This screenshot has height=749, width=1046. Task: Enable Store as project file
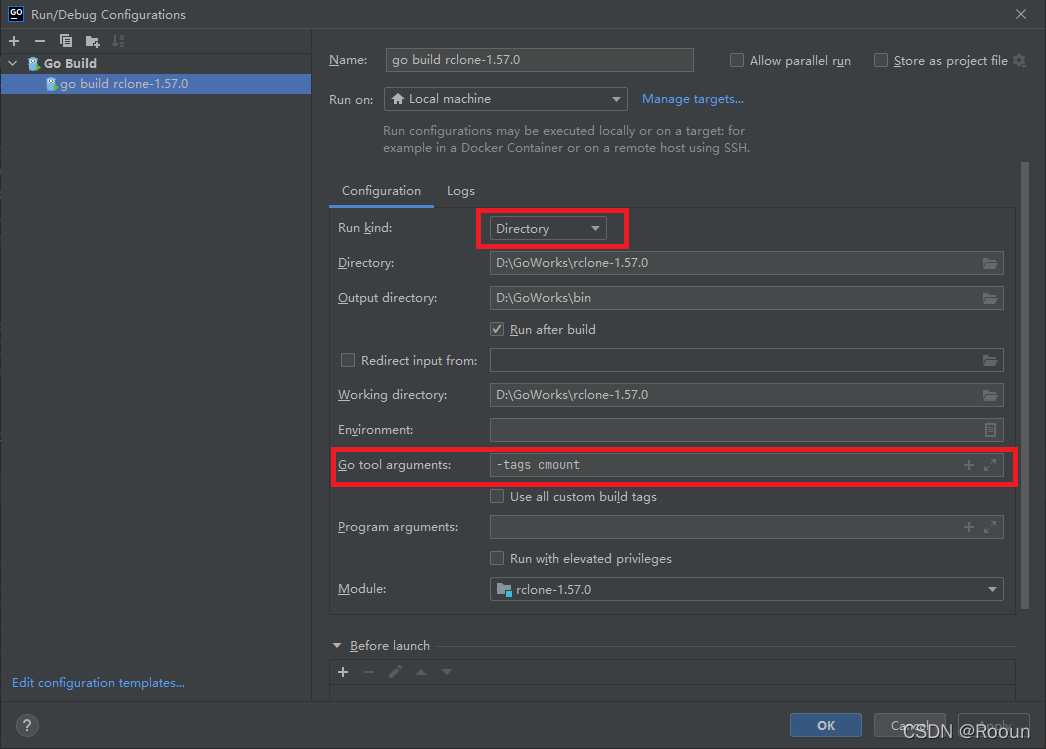point(881,60)
